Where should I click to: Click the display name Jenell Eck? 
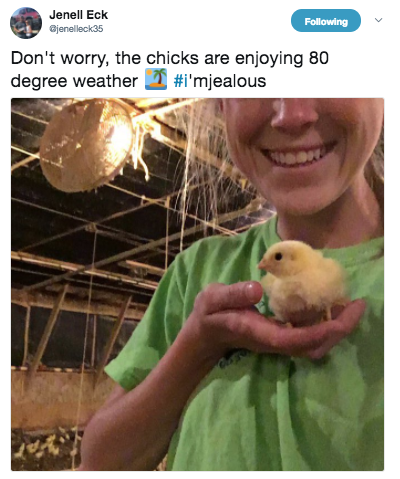point(78,15)
